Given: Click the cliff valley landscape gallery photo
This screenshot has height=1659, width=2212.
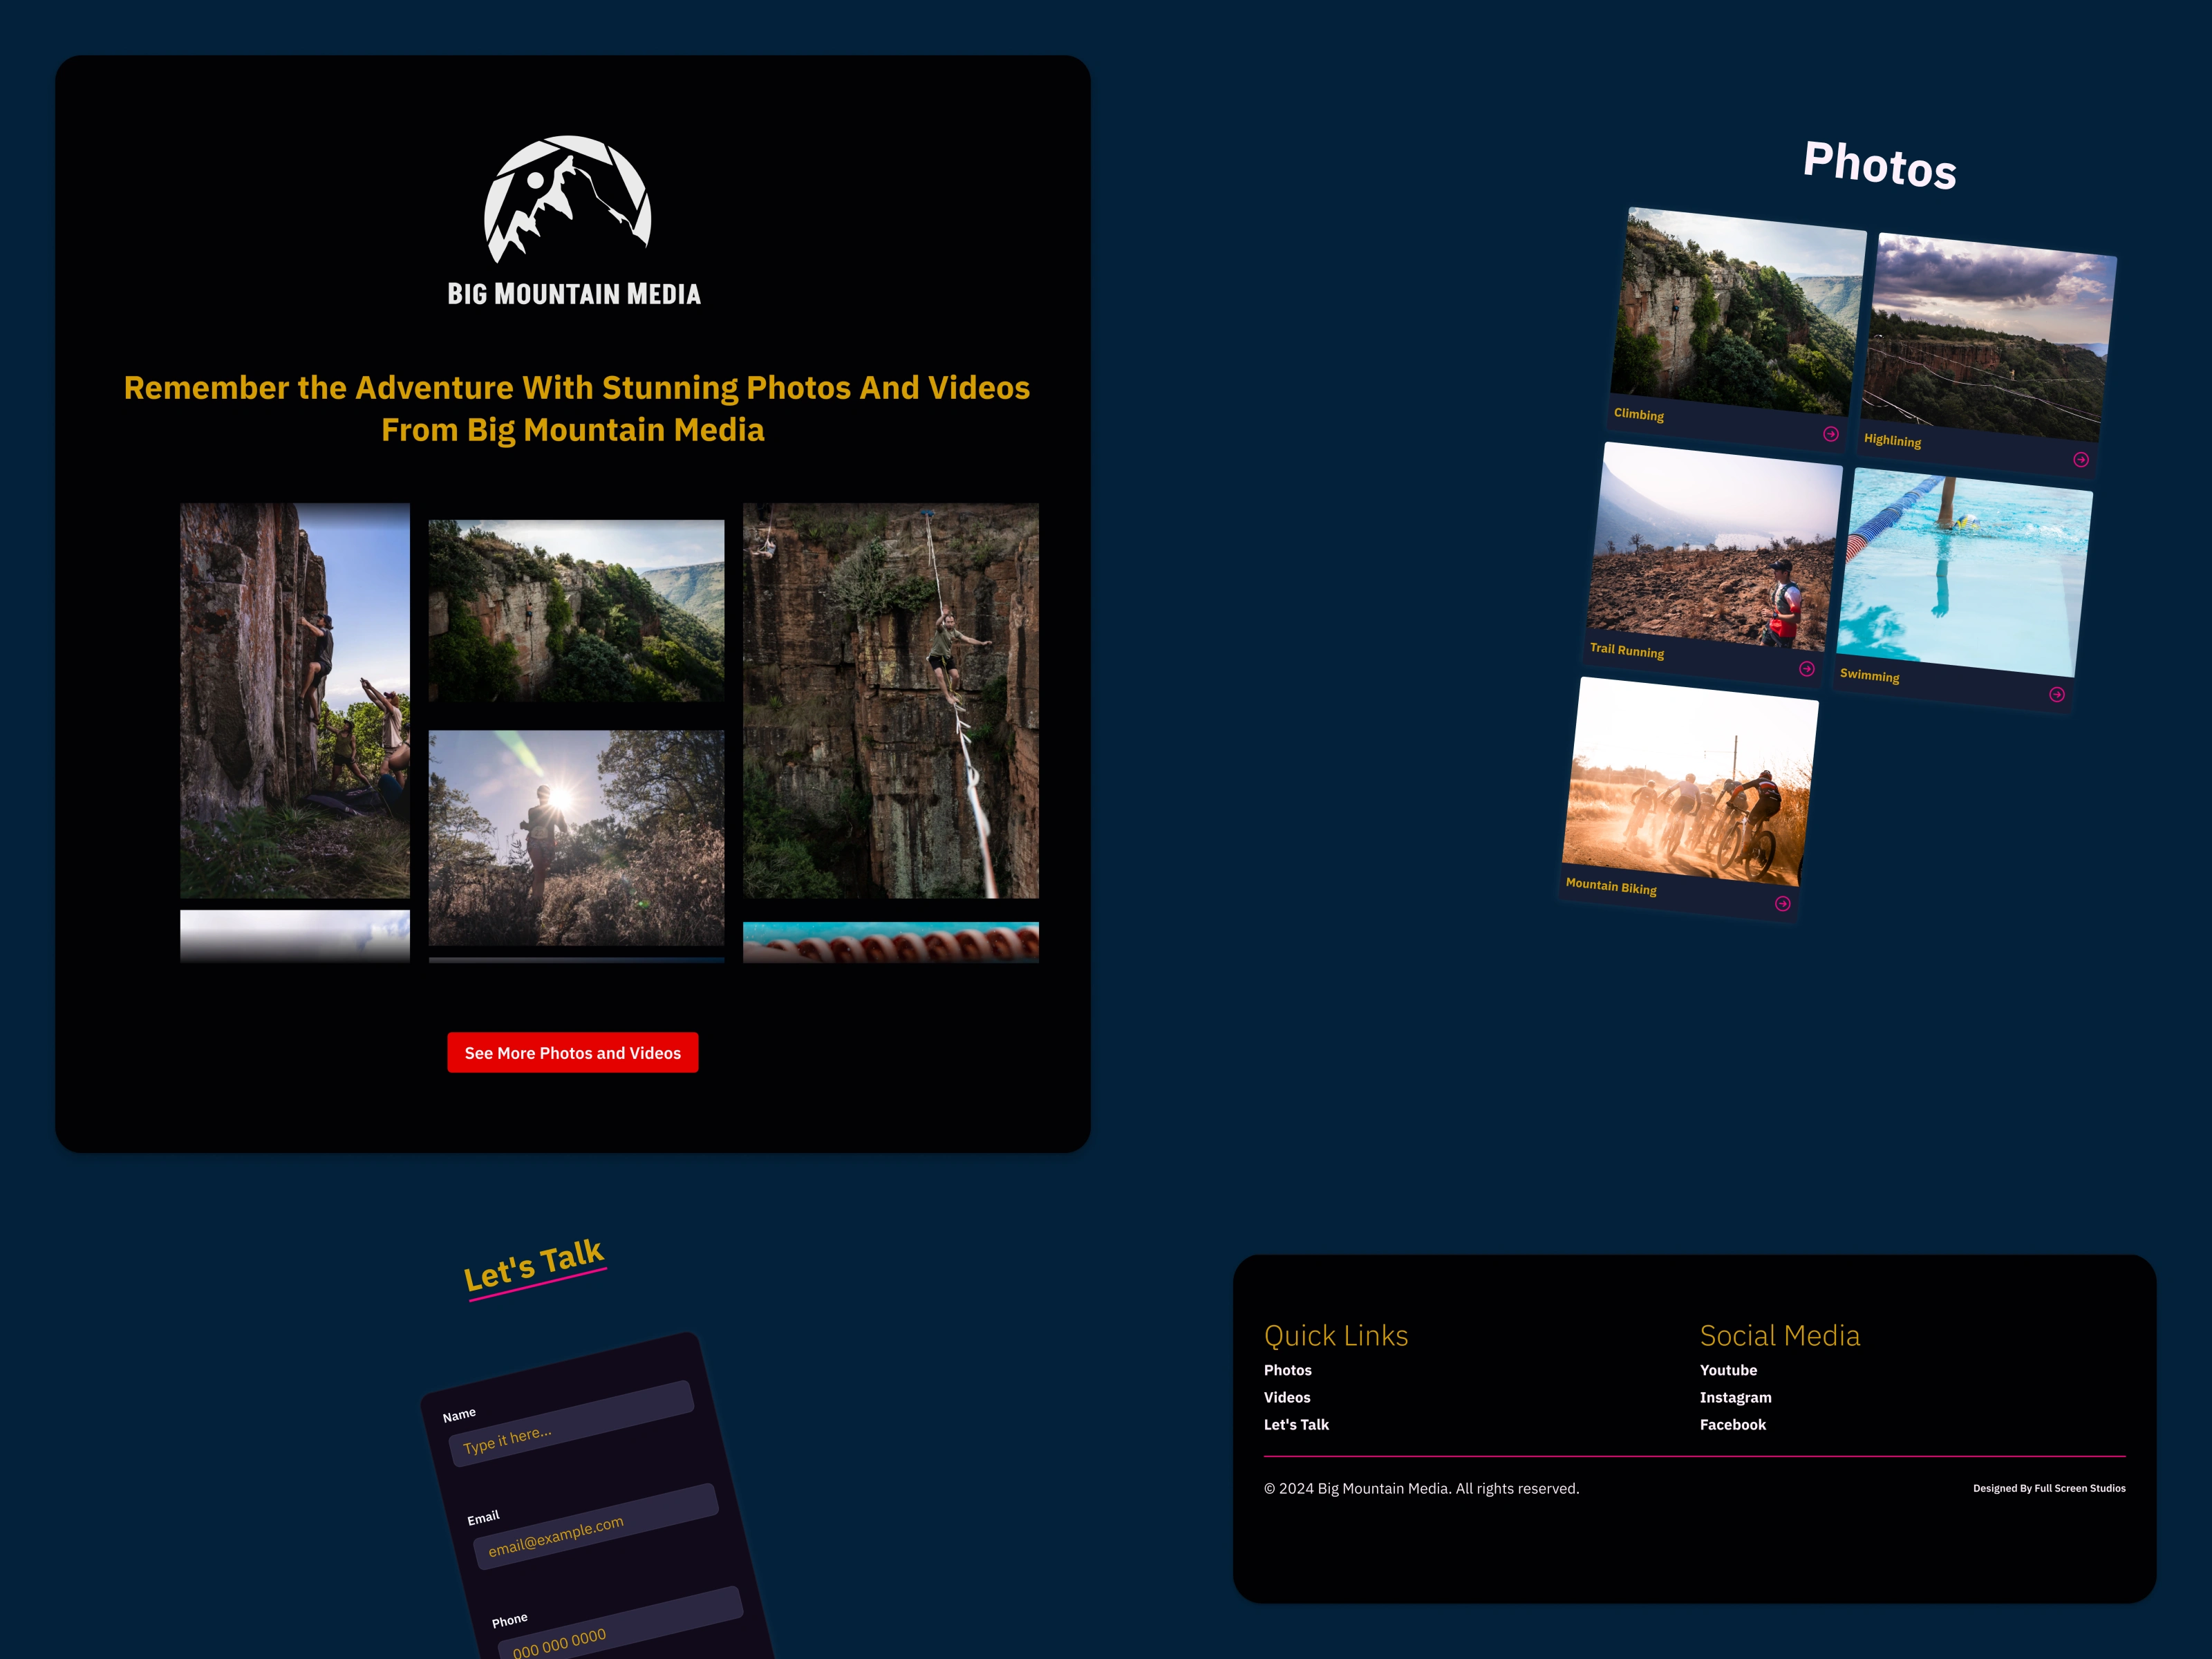Looking at the screenshot, I should [577, 610].
